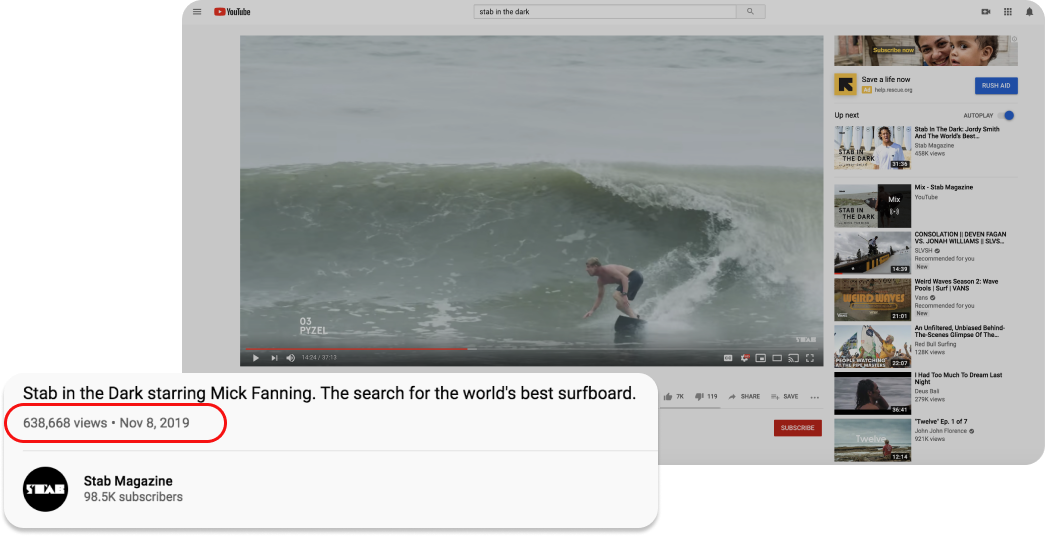Click the SHARE button
1045x536 pixels.
tap(744, 397)
